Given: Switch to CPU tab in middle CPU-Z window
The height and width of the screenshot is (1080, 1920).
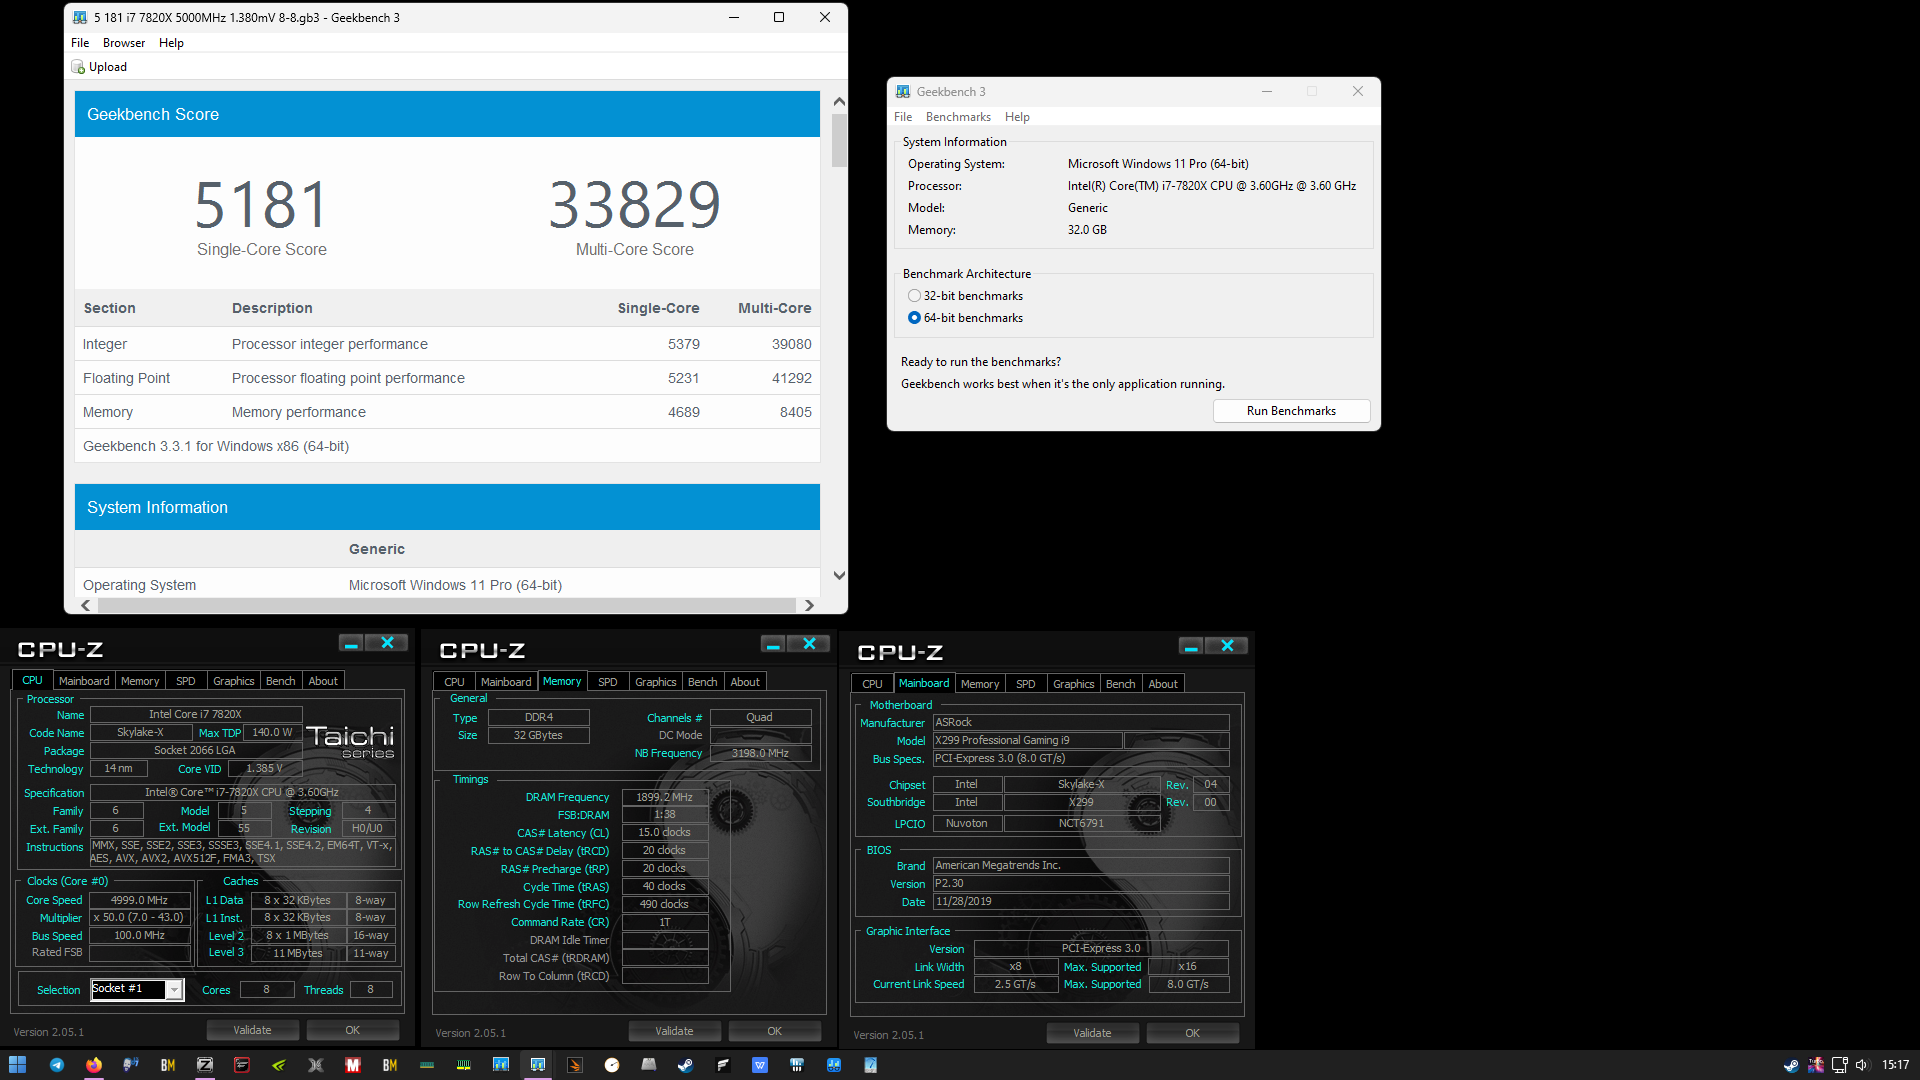Looking at the screenshot, I should [455, 682].
